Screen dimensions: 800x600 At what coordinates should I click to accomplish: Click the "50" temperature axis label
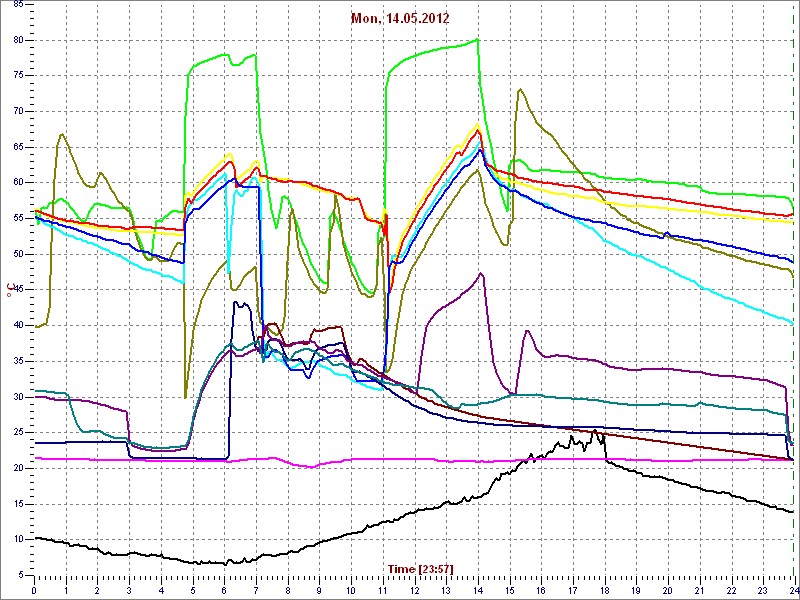point(17,254)
